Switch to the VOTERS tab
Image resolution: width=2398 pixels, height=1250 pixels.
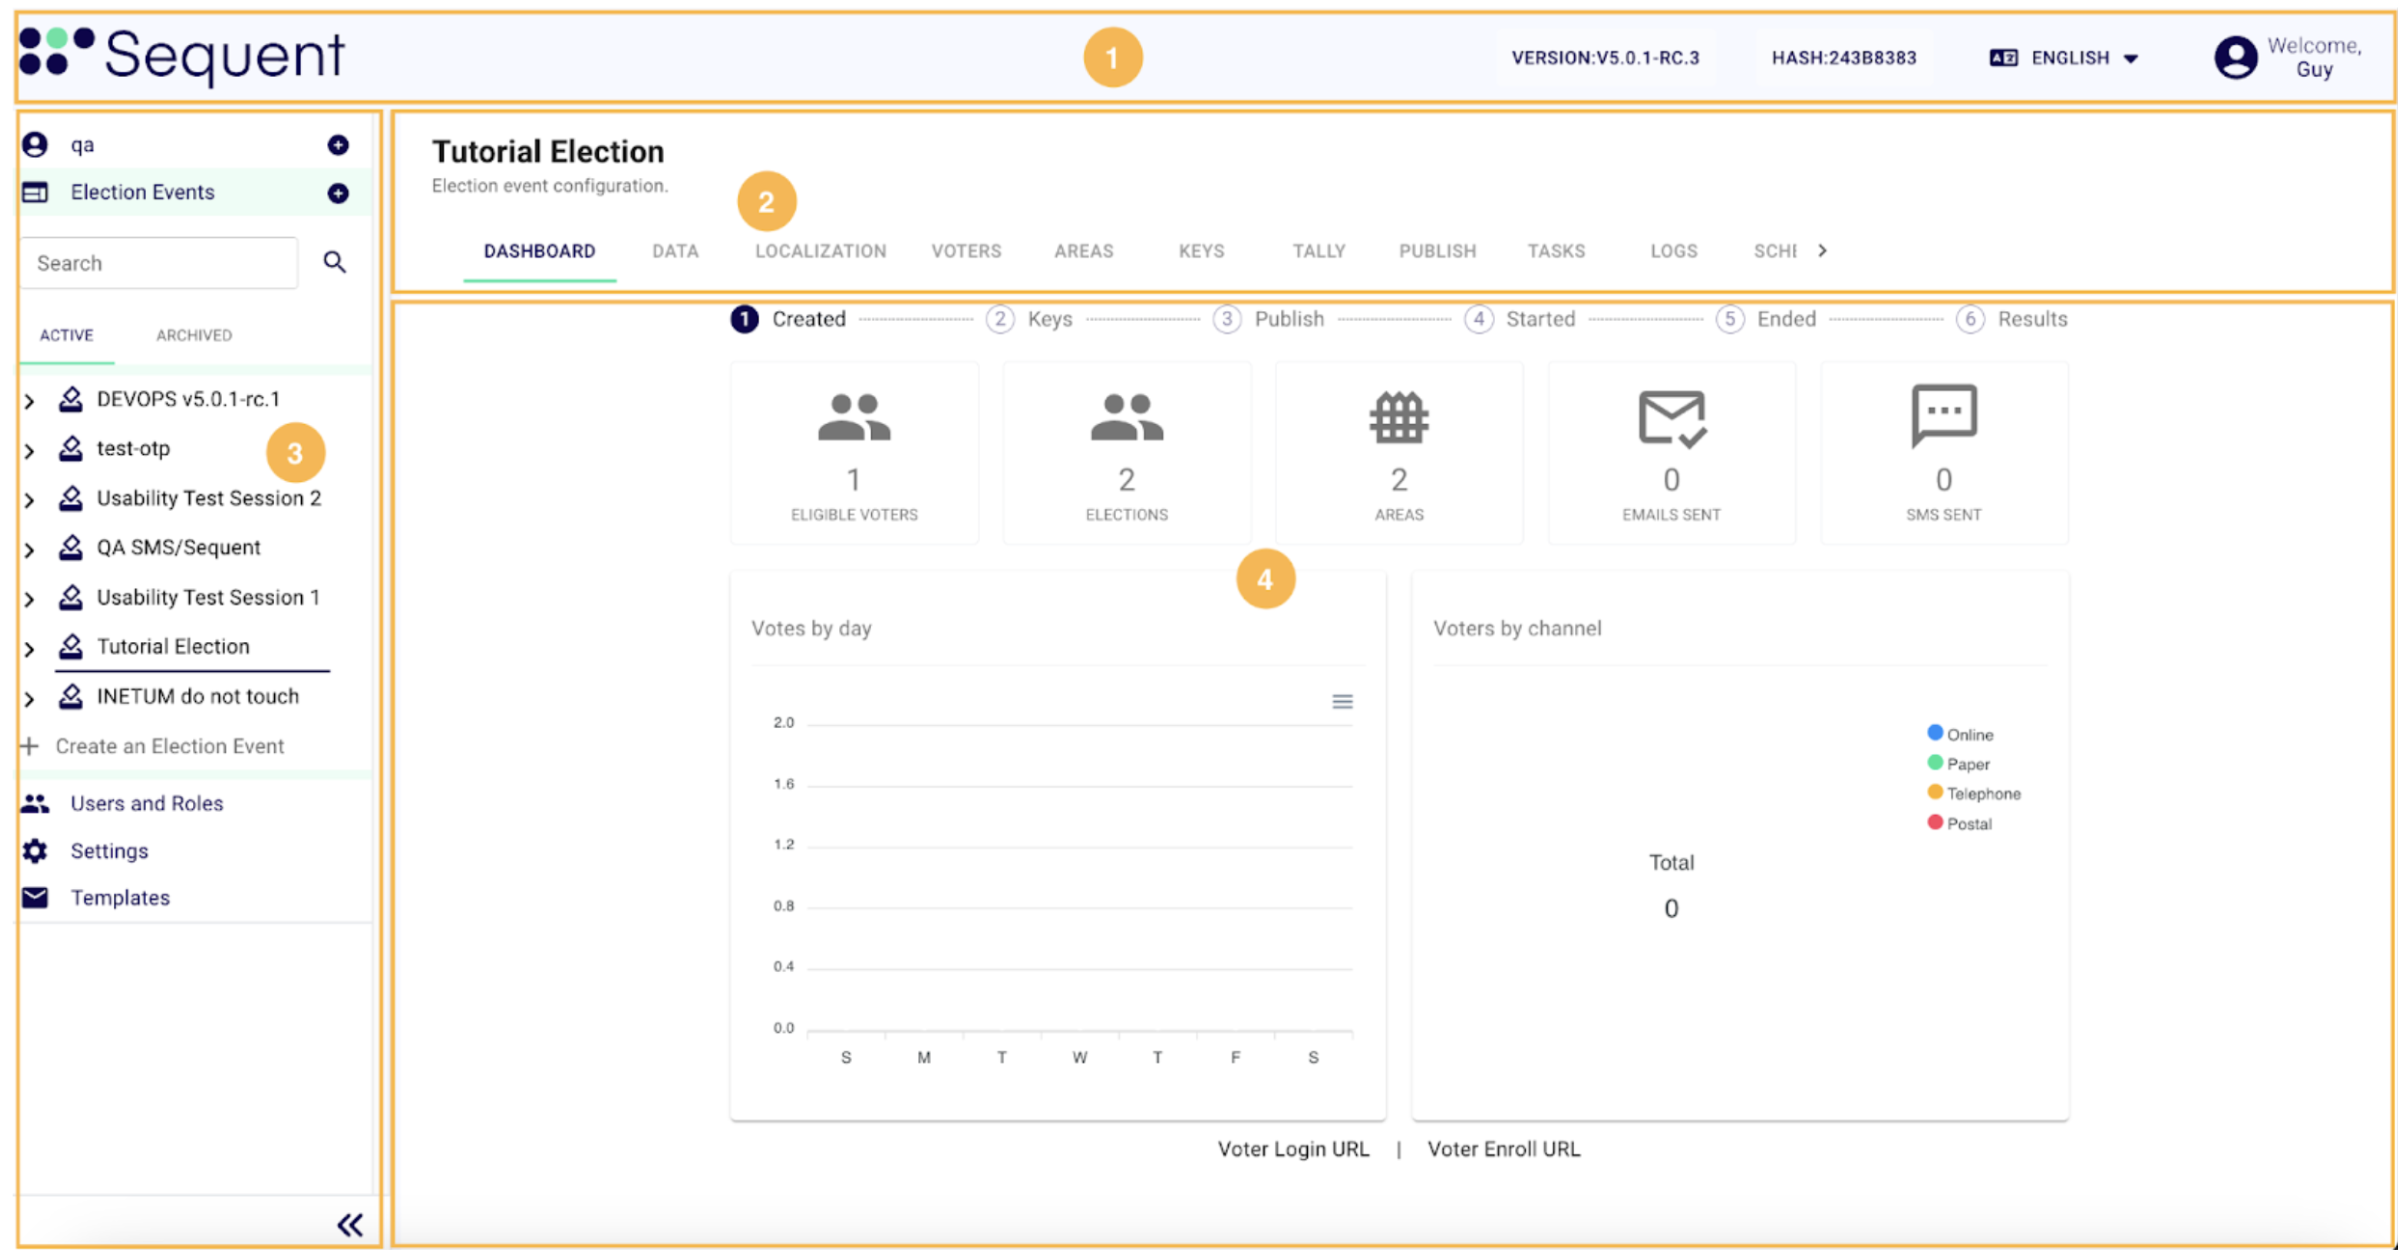tap(966, 251)
